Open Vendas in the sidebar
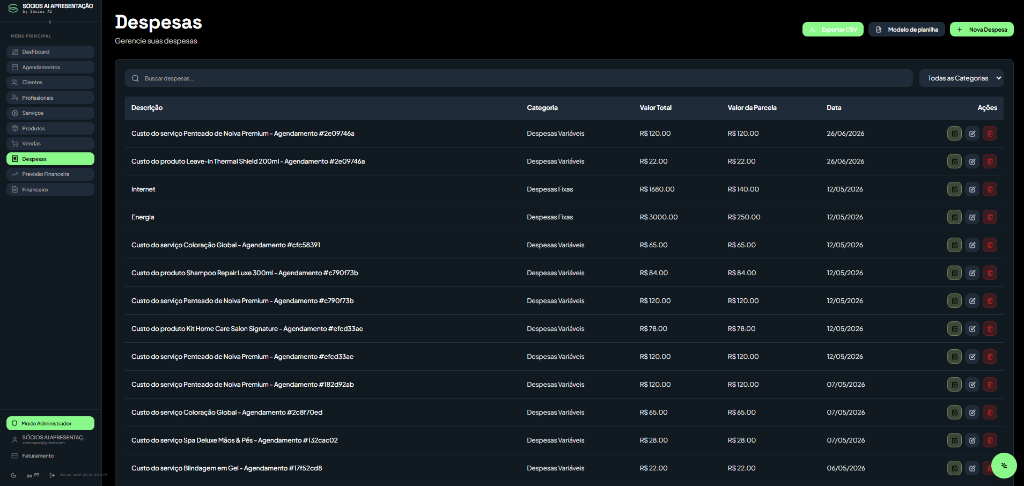The image size is (1024, 486). pos(50,144)
